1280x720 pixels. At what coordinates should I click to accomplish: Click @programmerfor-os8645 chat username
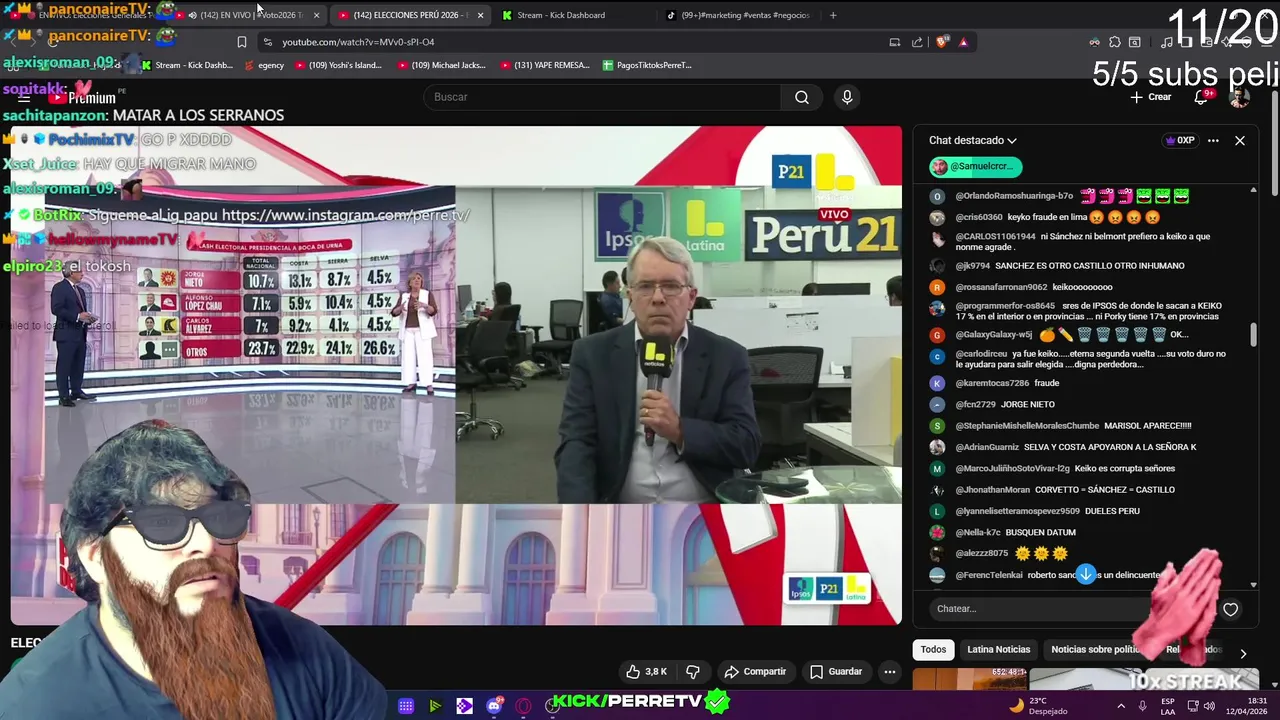[x=1005, y=306]
